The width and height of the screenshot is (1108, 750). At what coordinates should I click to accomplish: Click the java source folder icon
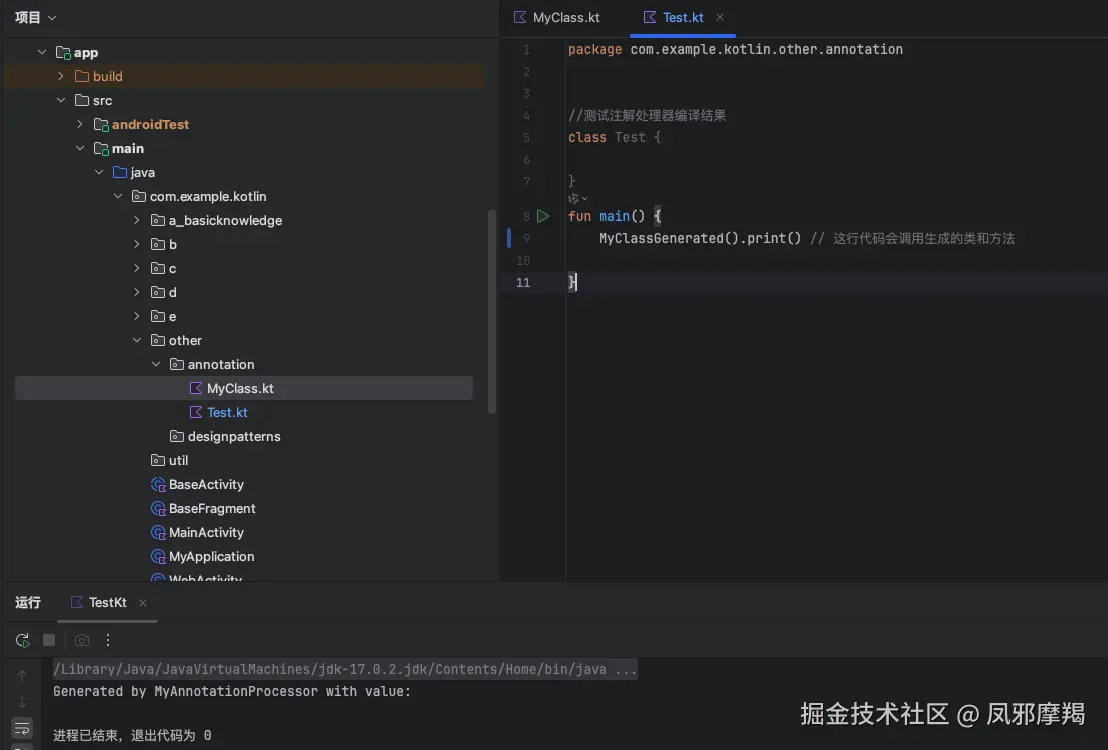(x=120, y=172)
